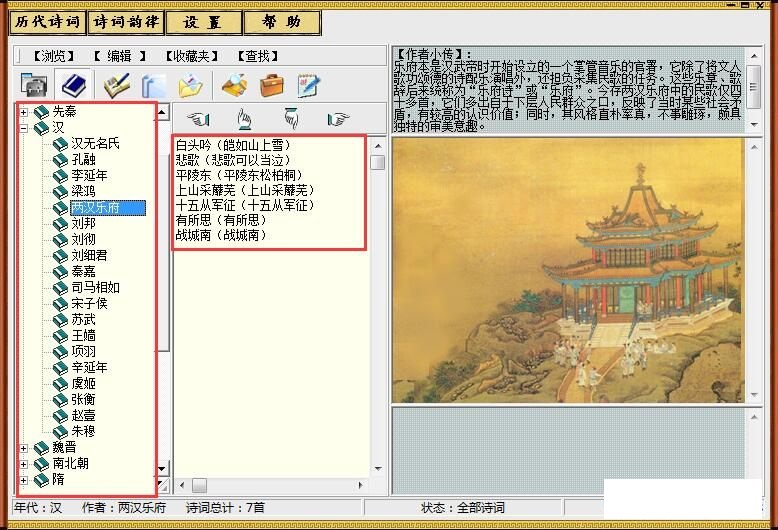The height and width of the screenshot is (530, 778).
Task: Click the magnifier search icon
Action: (x=235, y=85)
